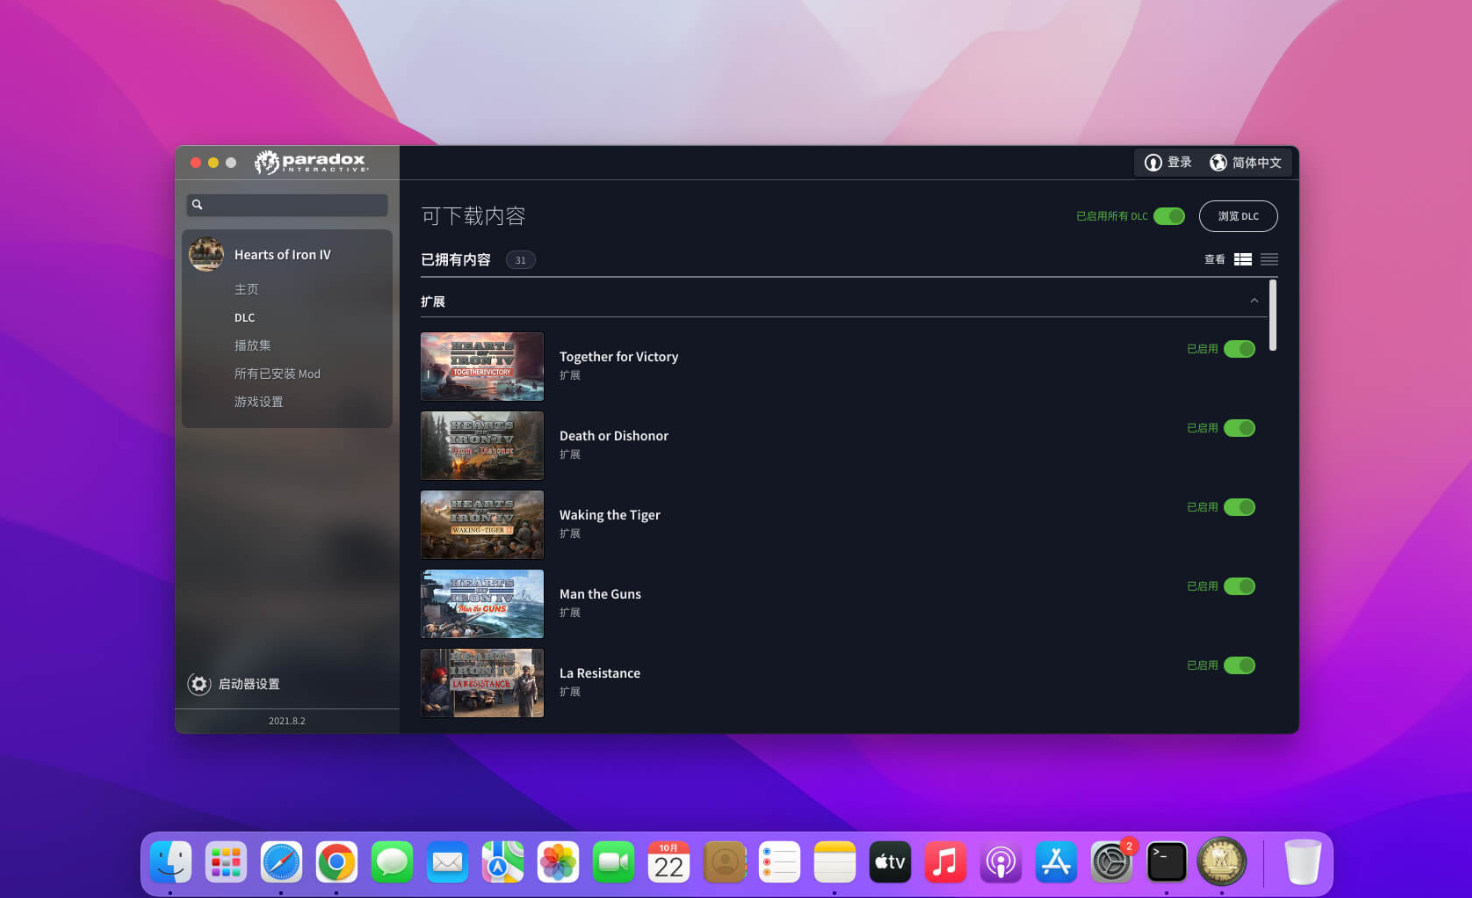Disable the Together for Victory expansion
The width and height of the screenshot is (1472, 898).
tap(1239, 349)
